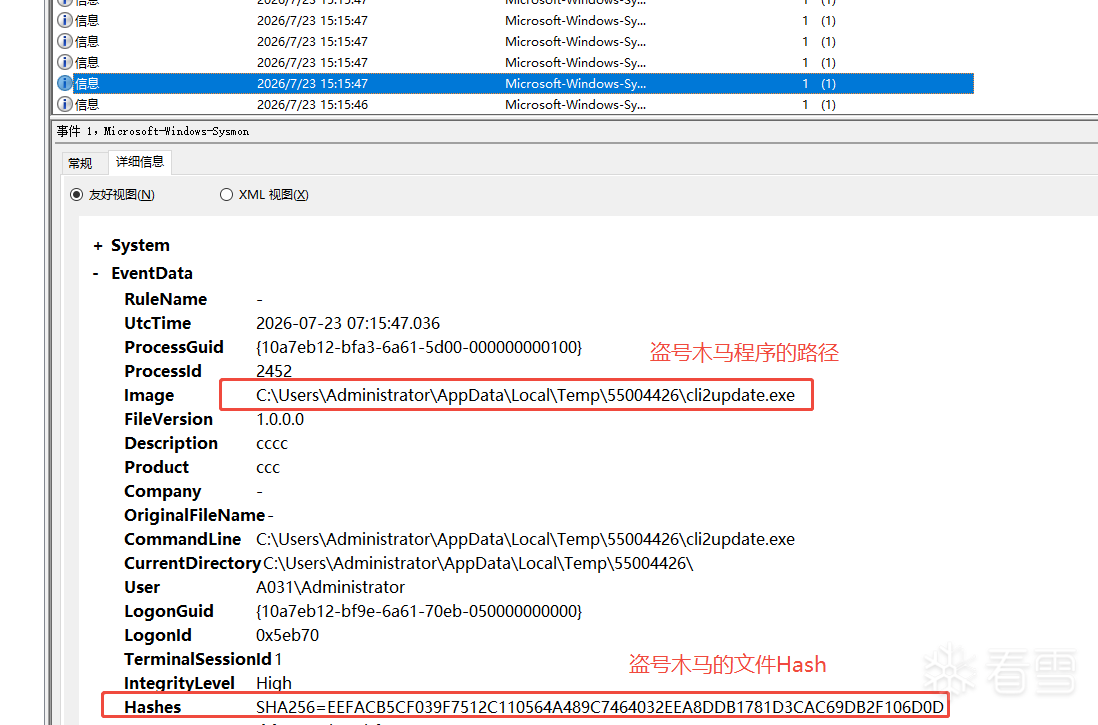
Task: Click the UtcTime value 2026-07-23 07:15:47.036
Action: [x=348, y=323]
